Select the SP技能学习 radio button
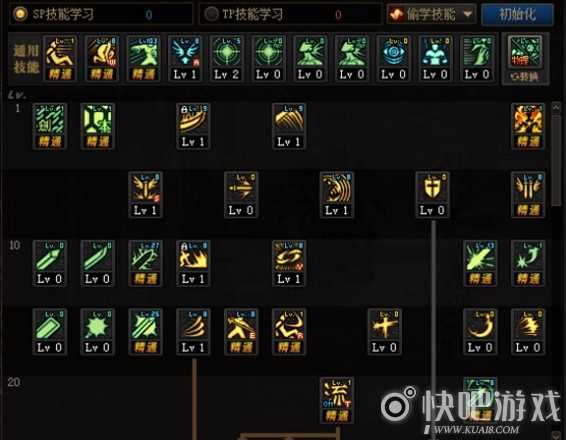This screenshot has width=566, height=440. 20,14
